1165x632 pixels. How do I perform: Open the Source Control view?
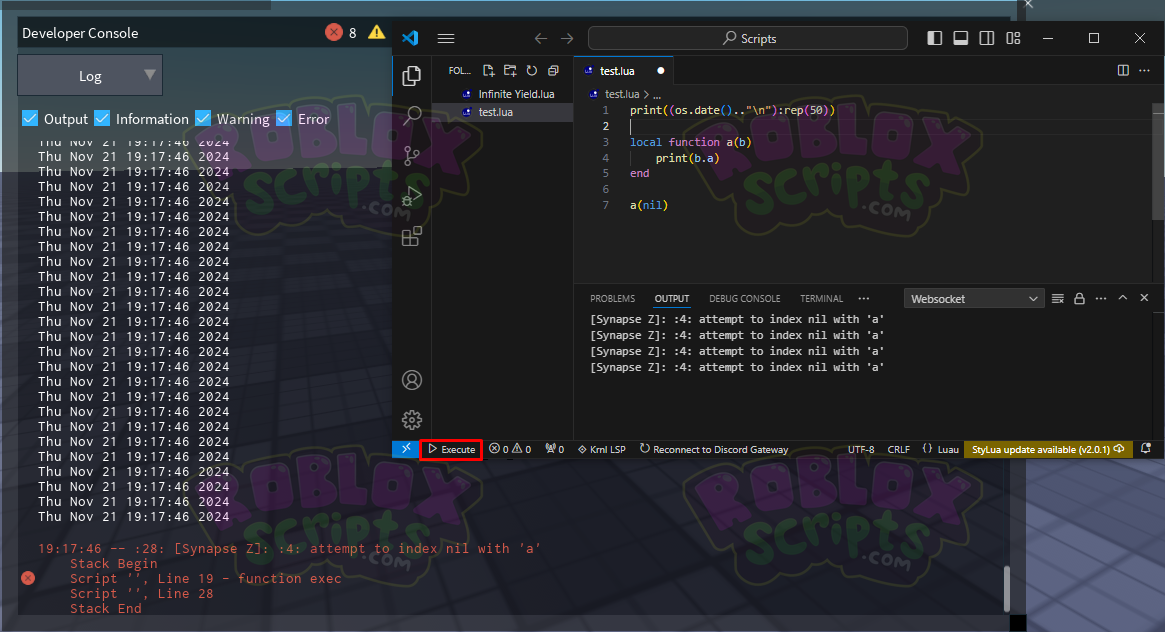(412, 155)
